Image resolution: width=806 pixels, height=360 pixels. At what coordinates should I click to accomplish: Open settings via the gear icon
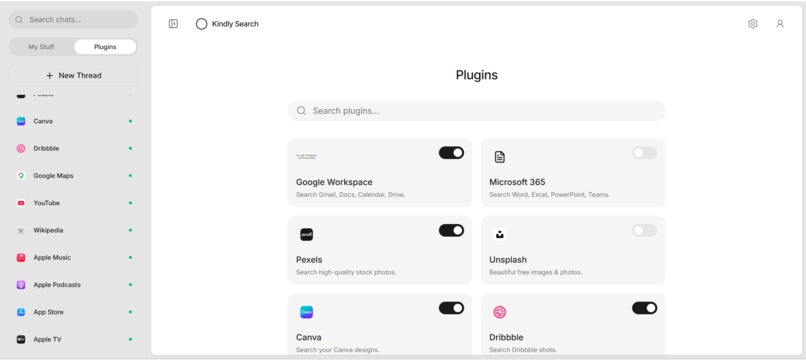(753, 24)
